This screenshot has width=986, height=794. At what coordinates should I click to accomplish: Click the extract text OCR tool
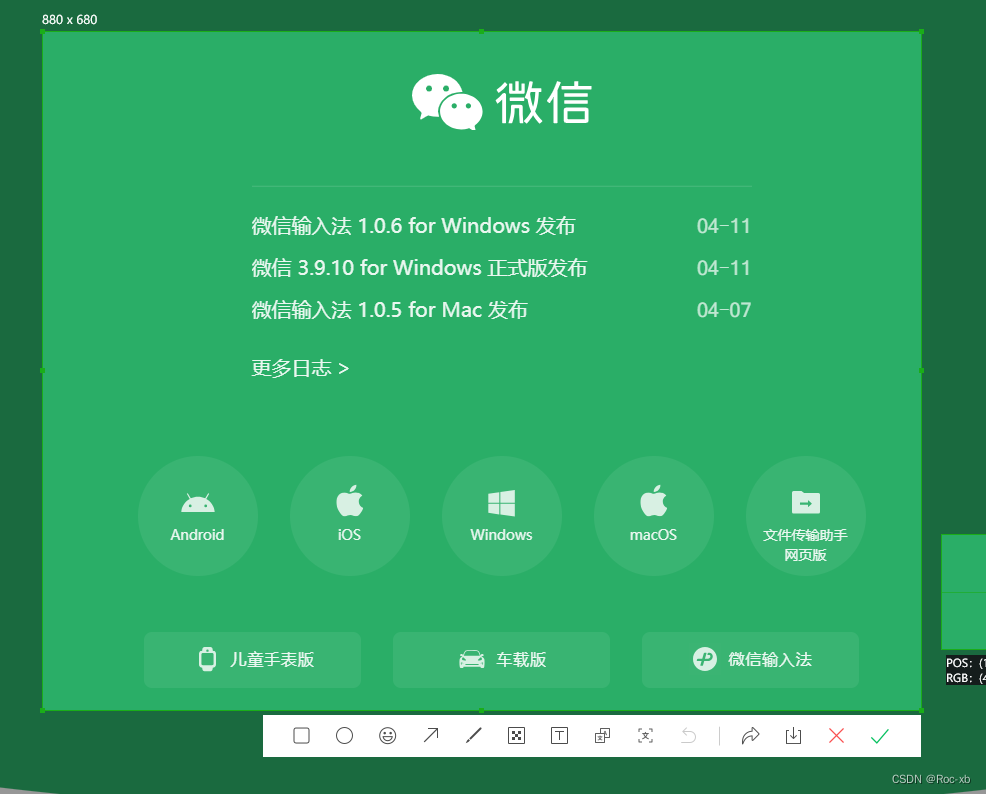point(645,736)
